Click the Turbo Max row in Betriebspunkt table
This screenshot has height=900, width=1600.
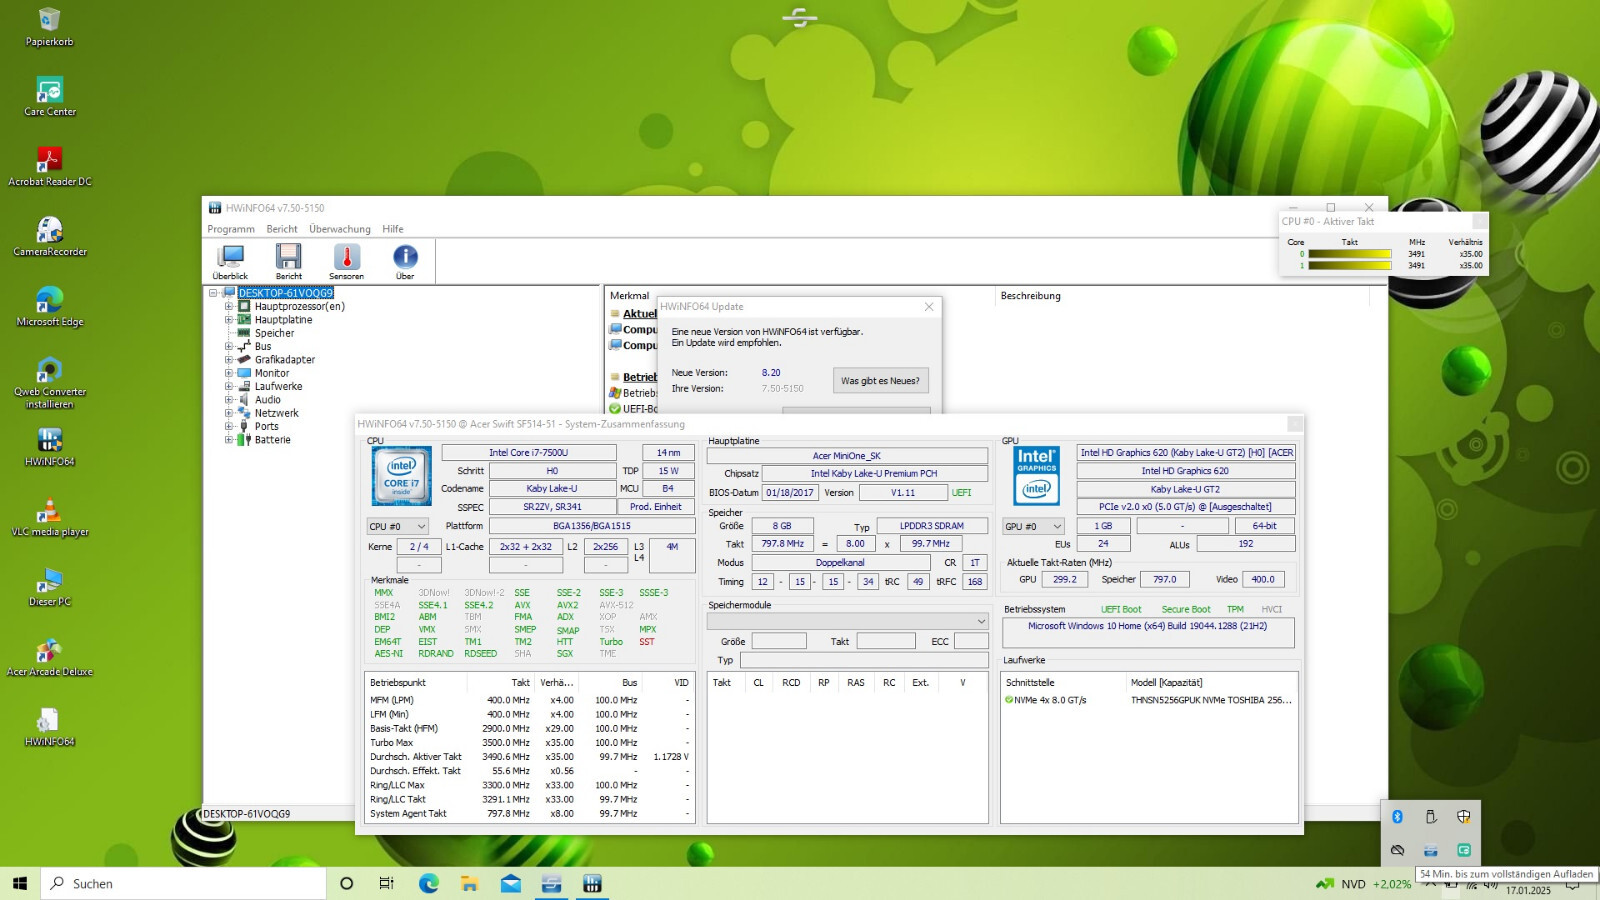pyautogui.click(x=529, y=743)
